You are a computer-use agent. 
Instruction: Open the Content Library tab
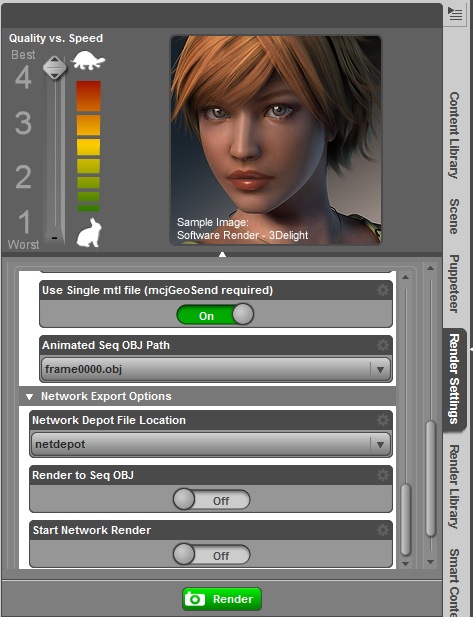click(x=455, y=135)
